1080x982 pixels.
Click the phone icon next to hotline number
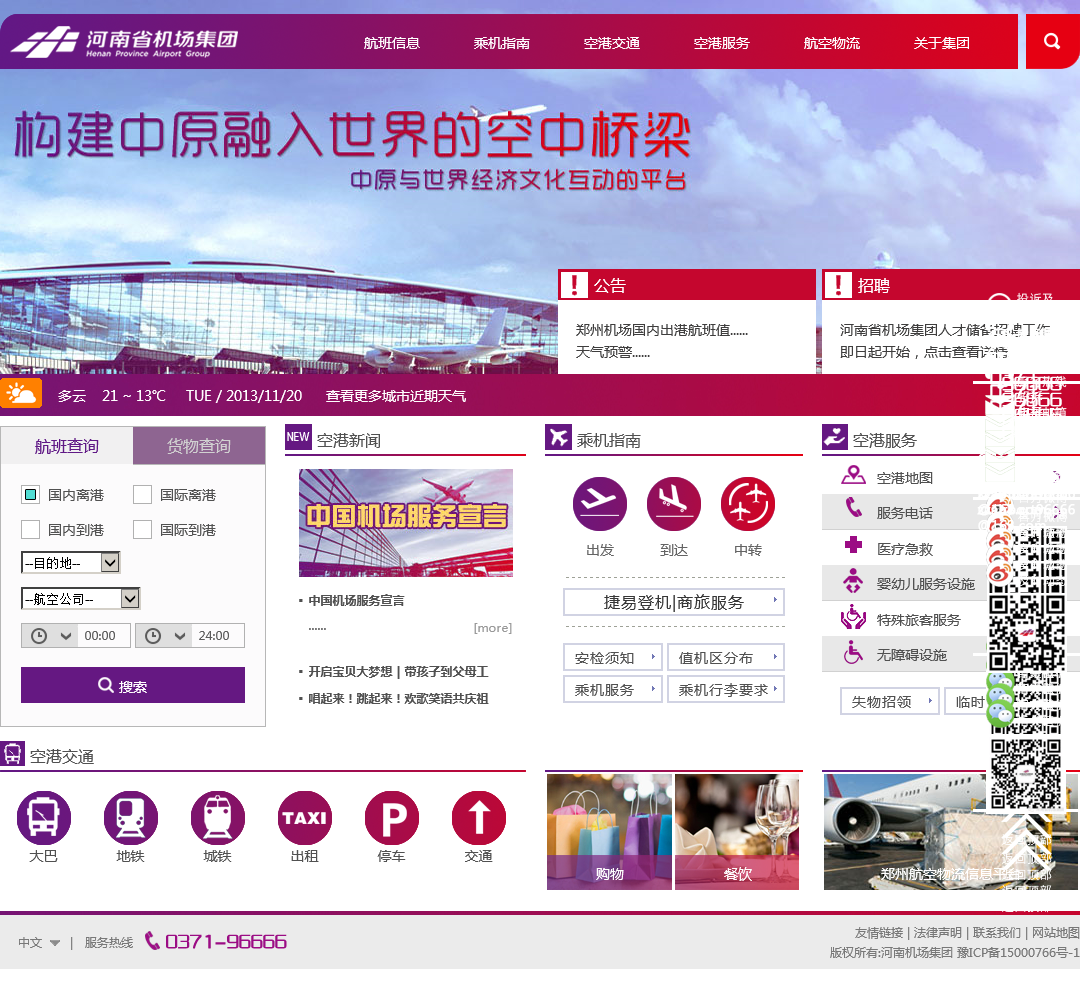point(152,941)
